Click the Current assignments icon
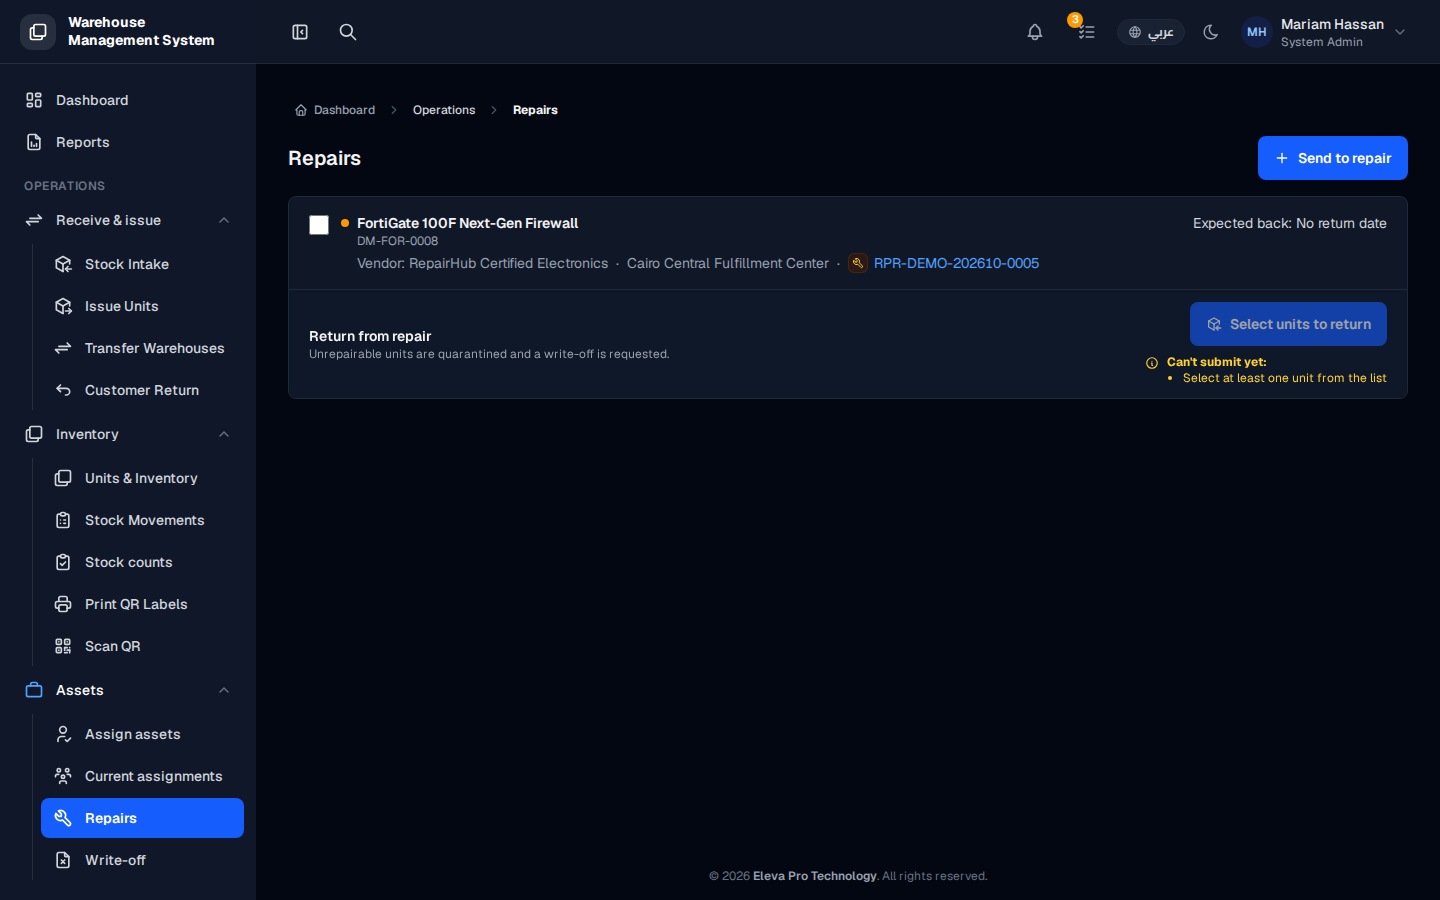Image resolution: width=1440 pixels, height=900 pixels. [63, 776]
